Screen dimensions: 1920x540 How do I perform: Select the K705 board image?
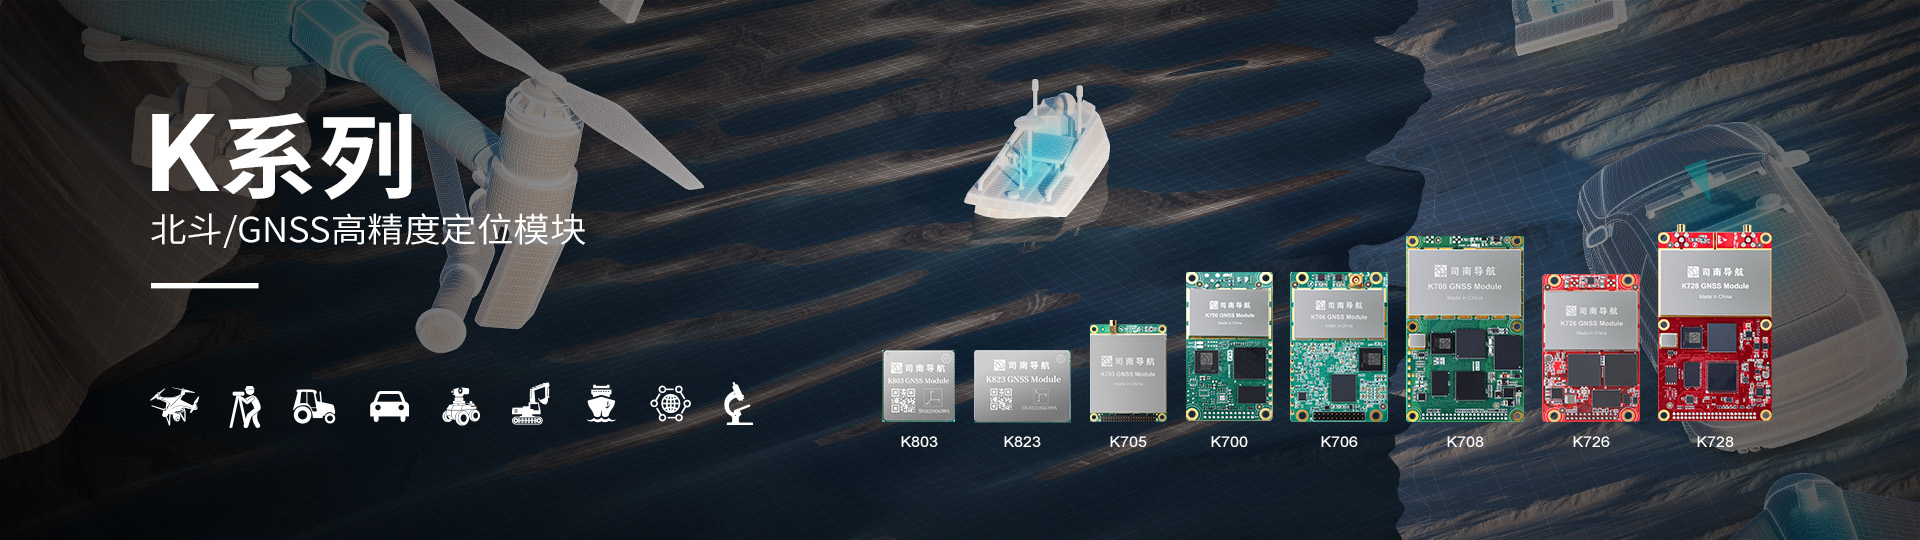point(1127,372)
